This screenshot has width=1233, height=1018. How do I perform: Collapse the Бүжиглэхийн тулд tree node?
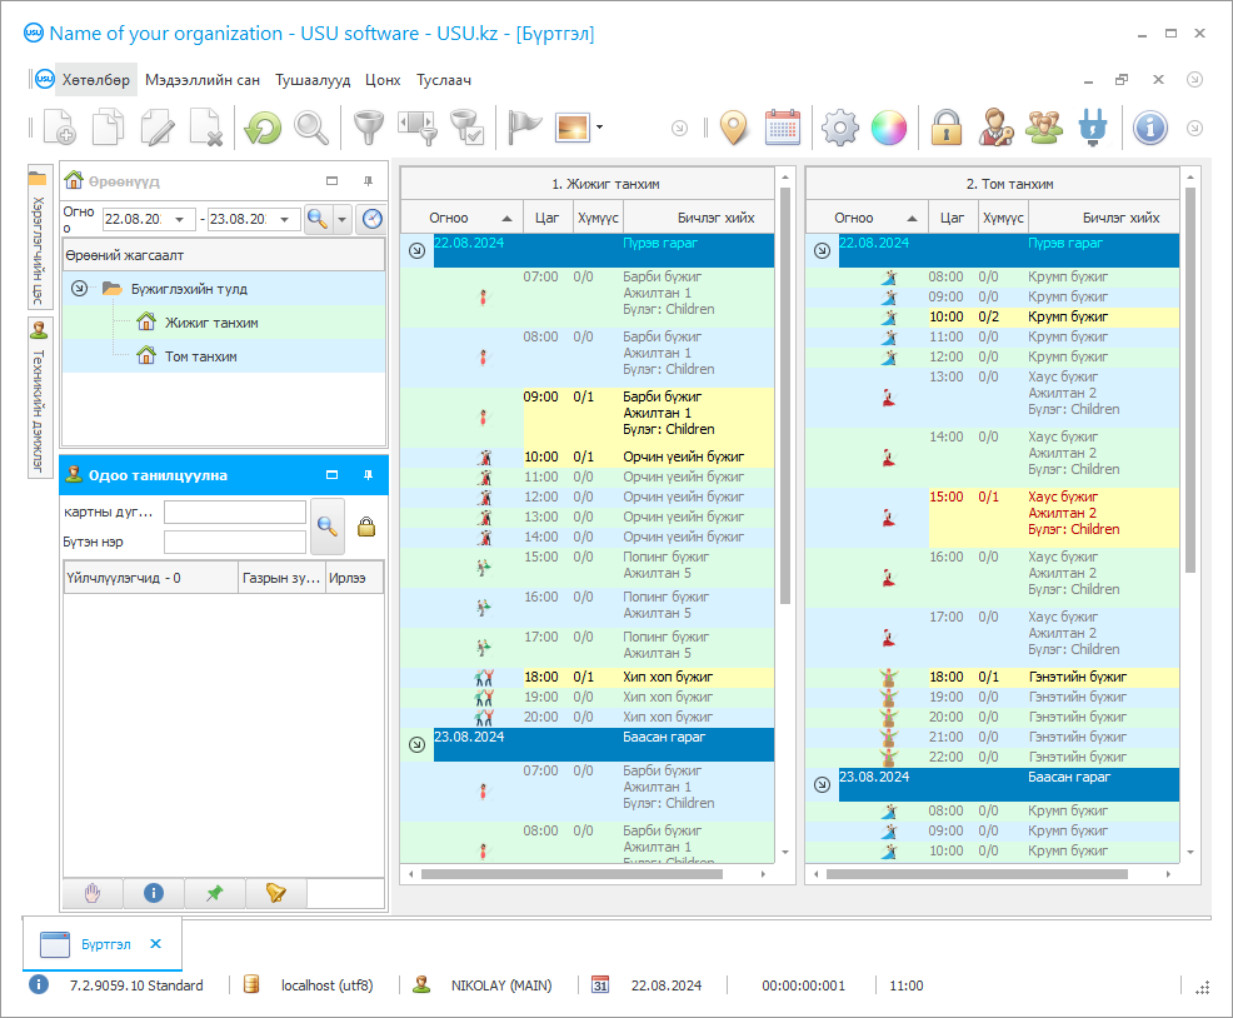(79, 288)
